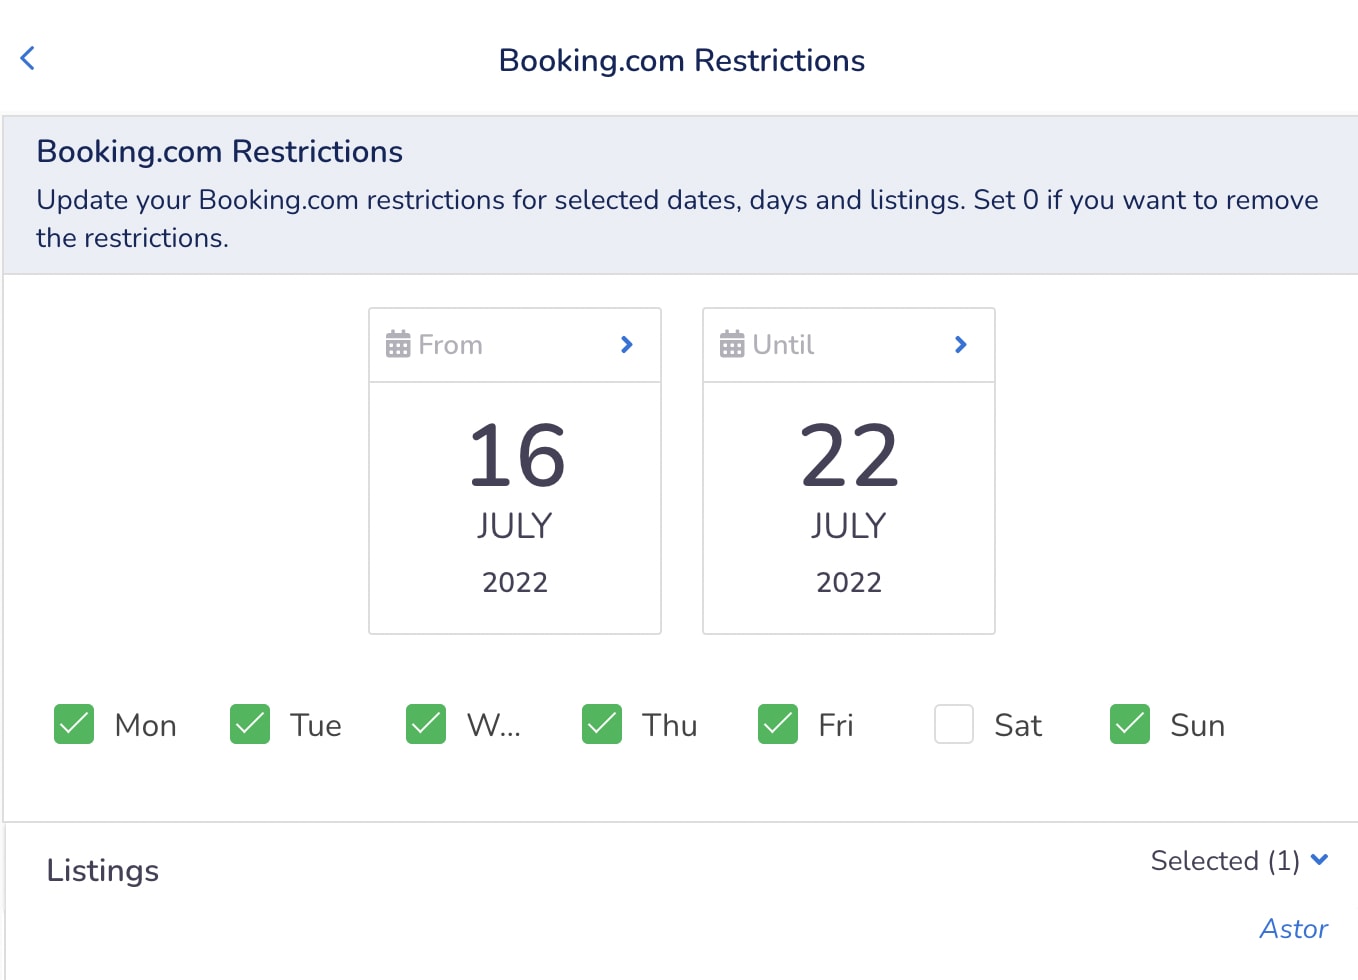Uncheck the W... (Wednesday) checkbox
This screenshot has width=1358, height=980.
coord(426,724)
